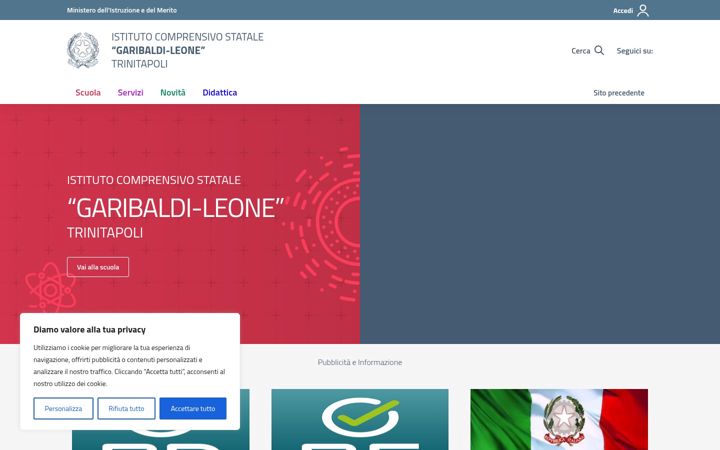The height and width of the screenshot is (450, 720).
Task: Click the Accedi login link
Action: (x=623, y=11)
